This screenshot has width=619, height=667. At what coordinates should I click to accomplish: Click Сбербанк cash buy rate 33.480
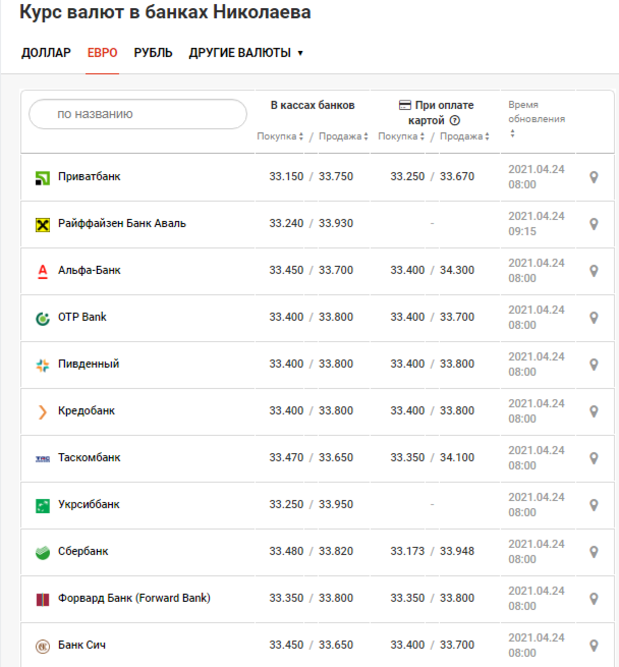click(286, 551)
